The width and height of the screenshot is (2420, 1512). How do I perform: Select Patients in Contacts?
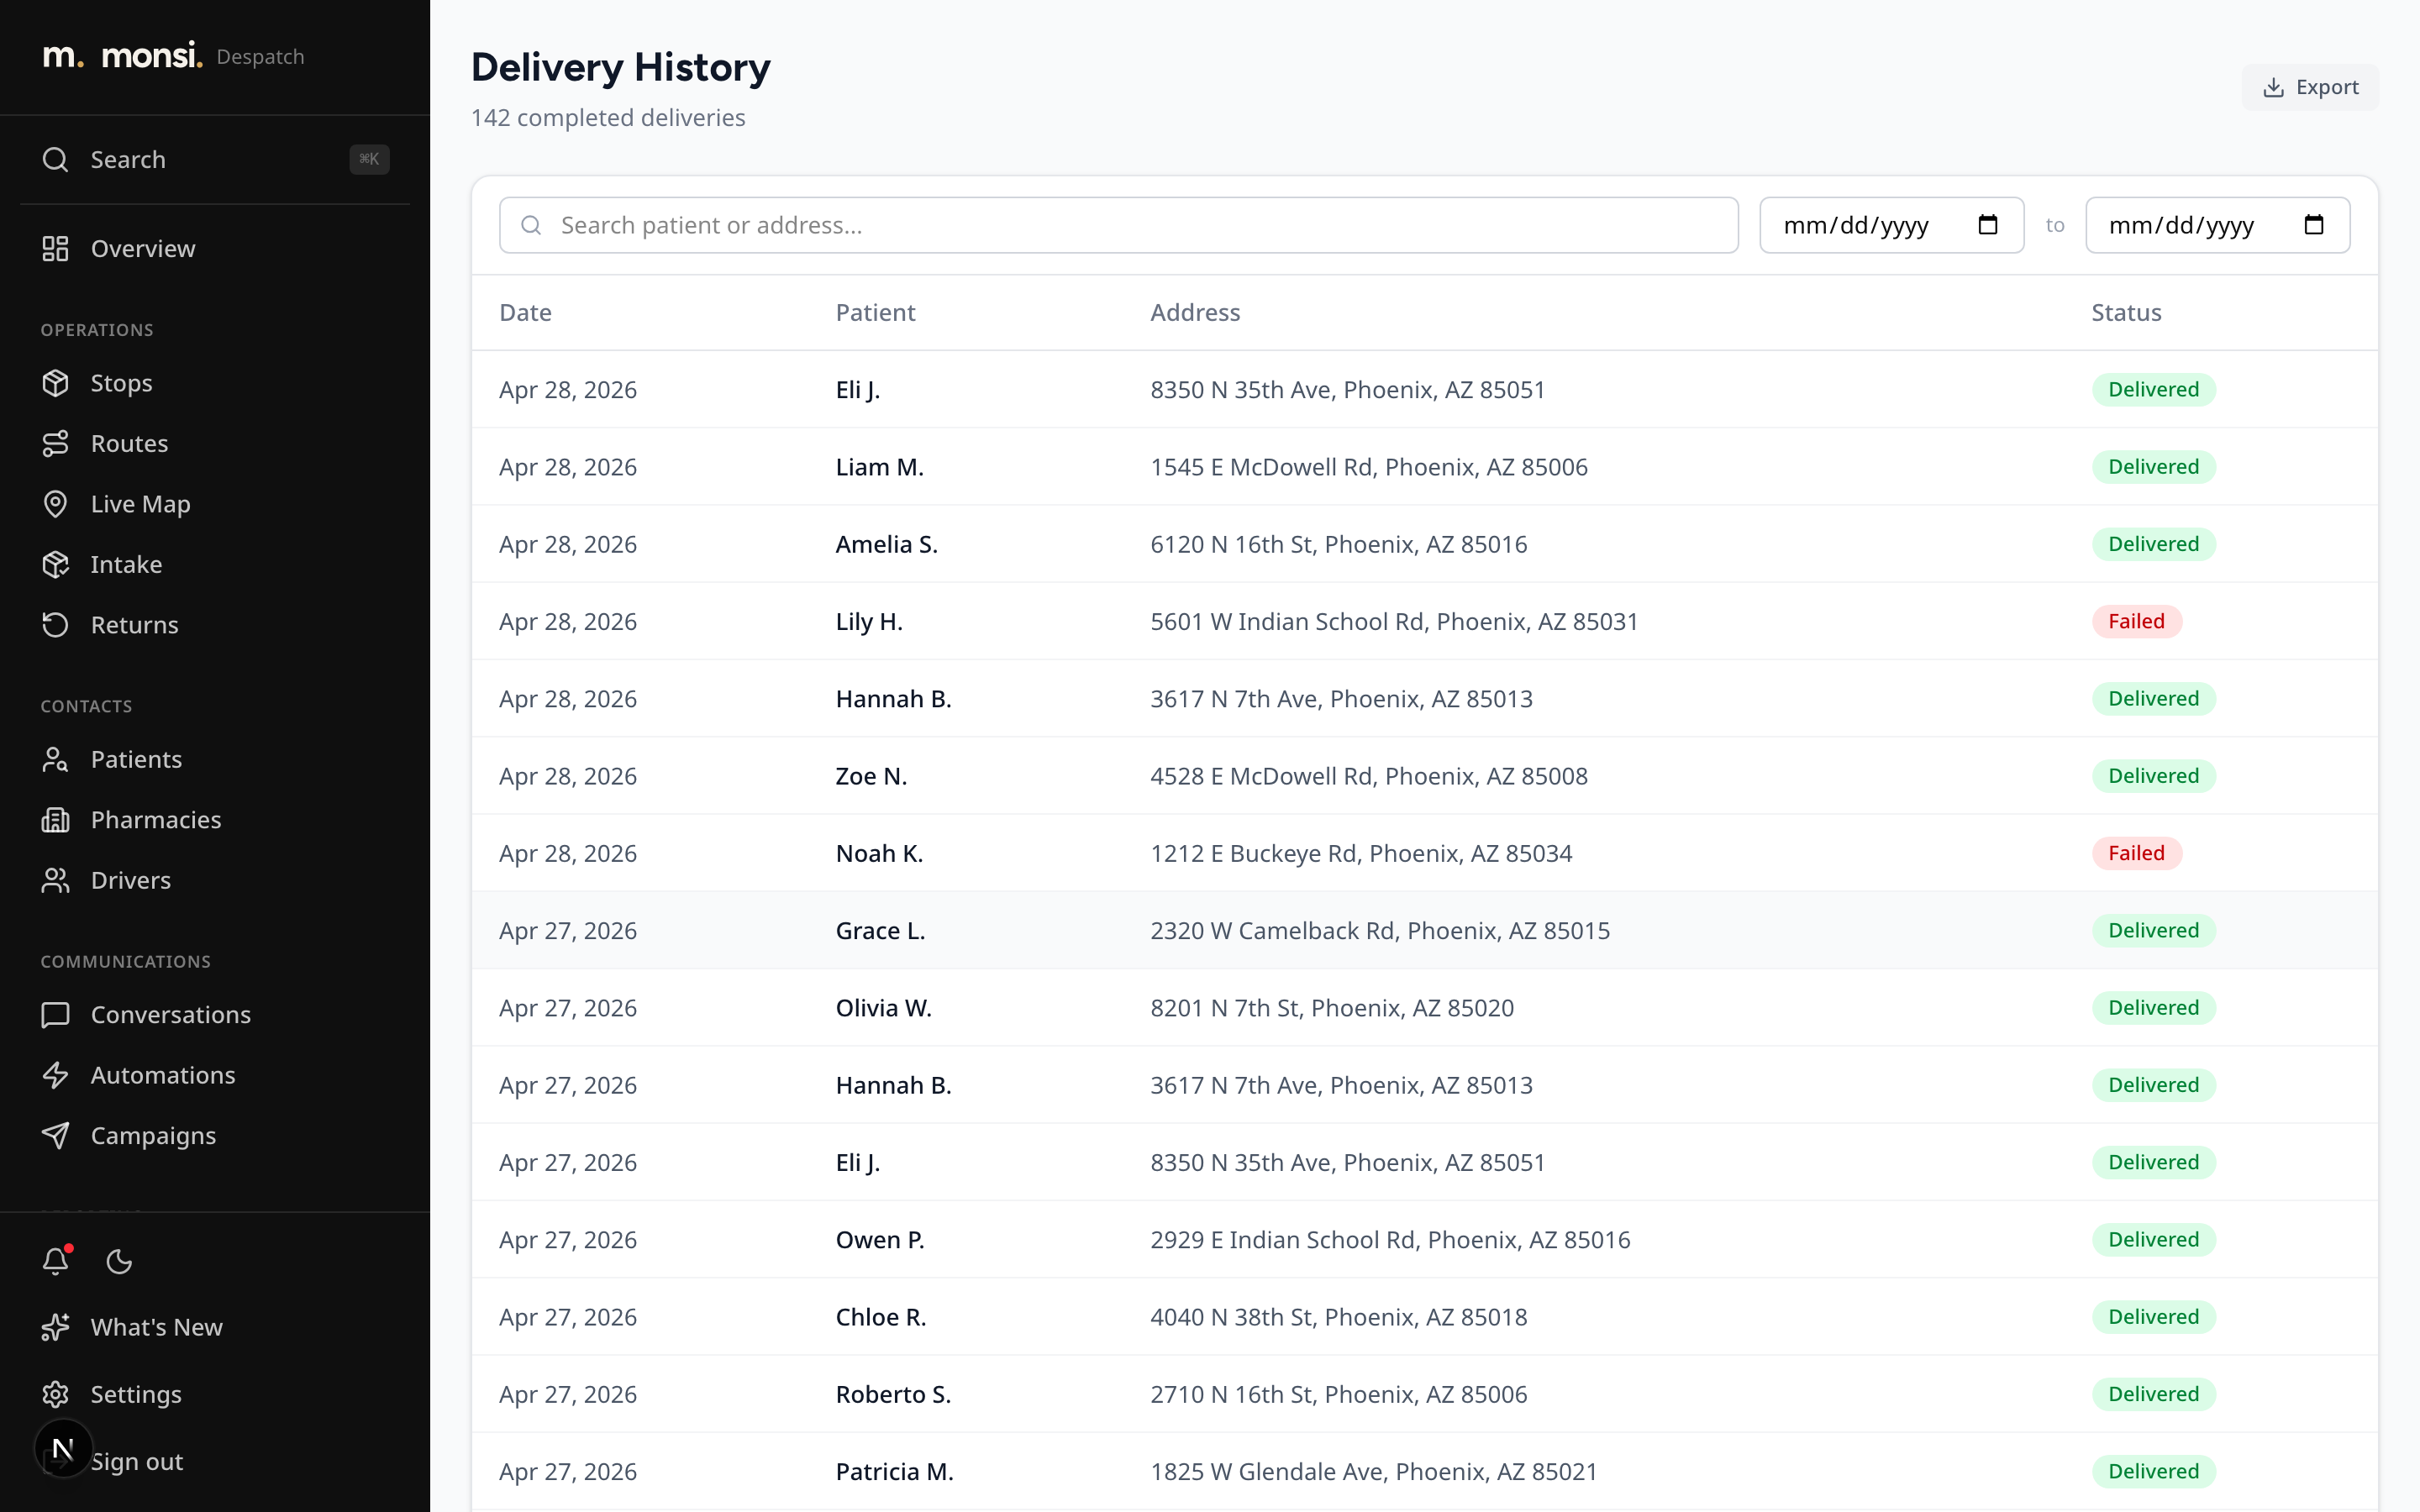tap(215, 759)
